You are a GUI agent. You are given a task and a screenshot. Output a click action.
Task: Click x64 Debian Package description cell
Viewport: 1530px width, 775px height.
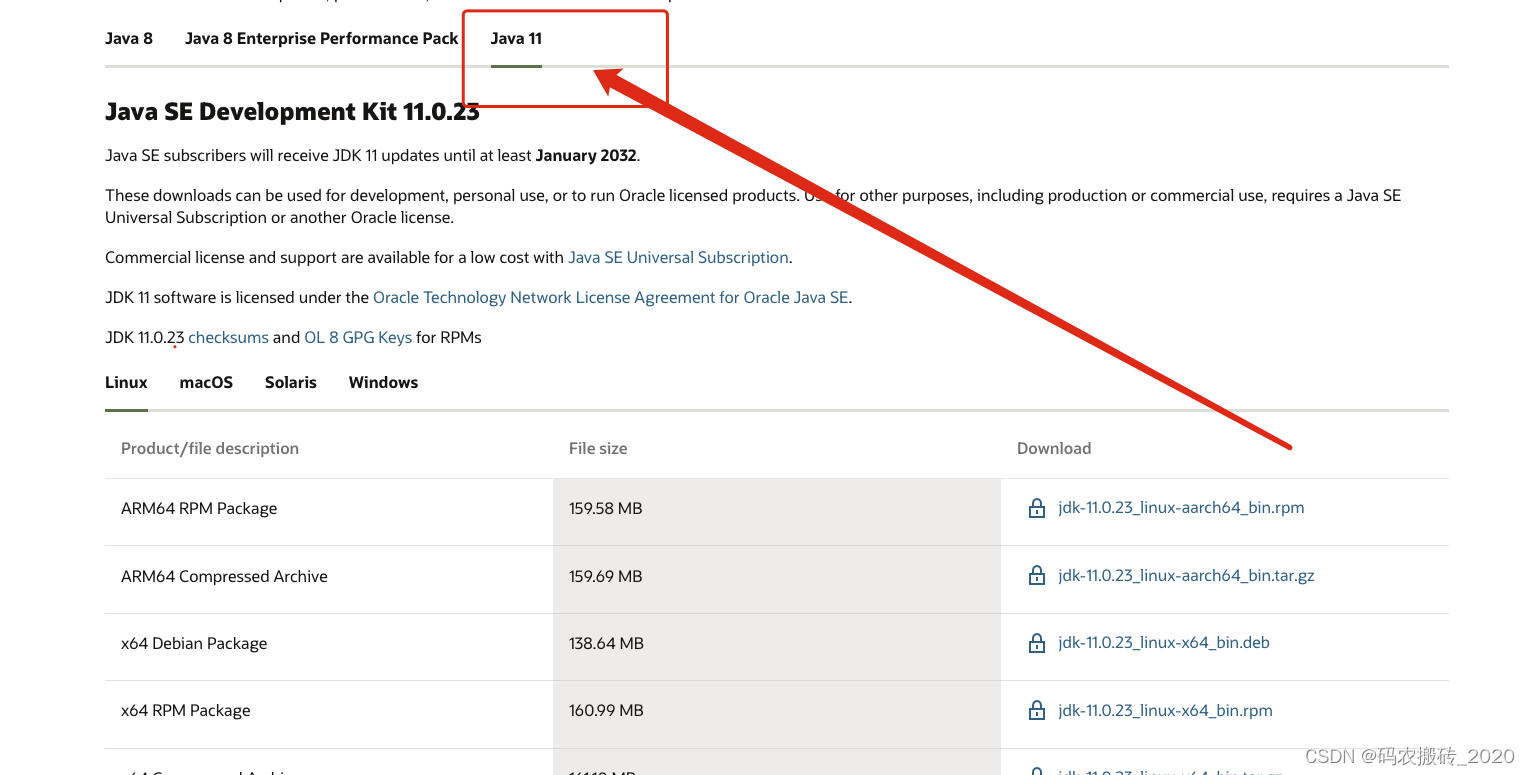point(329,647)
